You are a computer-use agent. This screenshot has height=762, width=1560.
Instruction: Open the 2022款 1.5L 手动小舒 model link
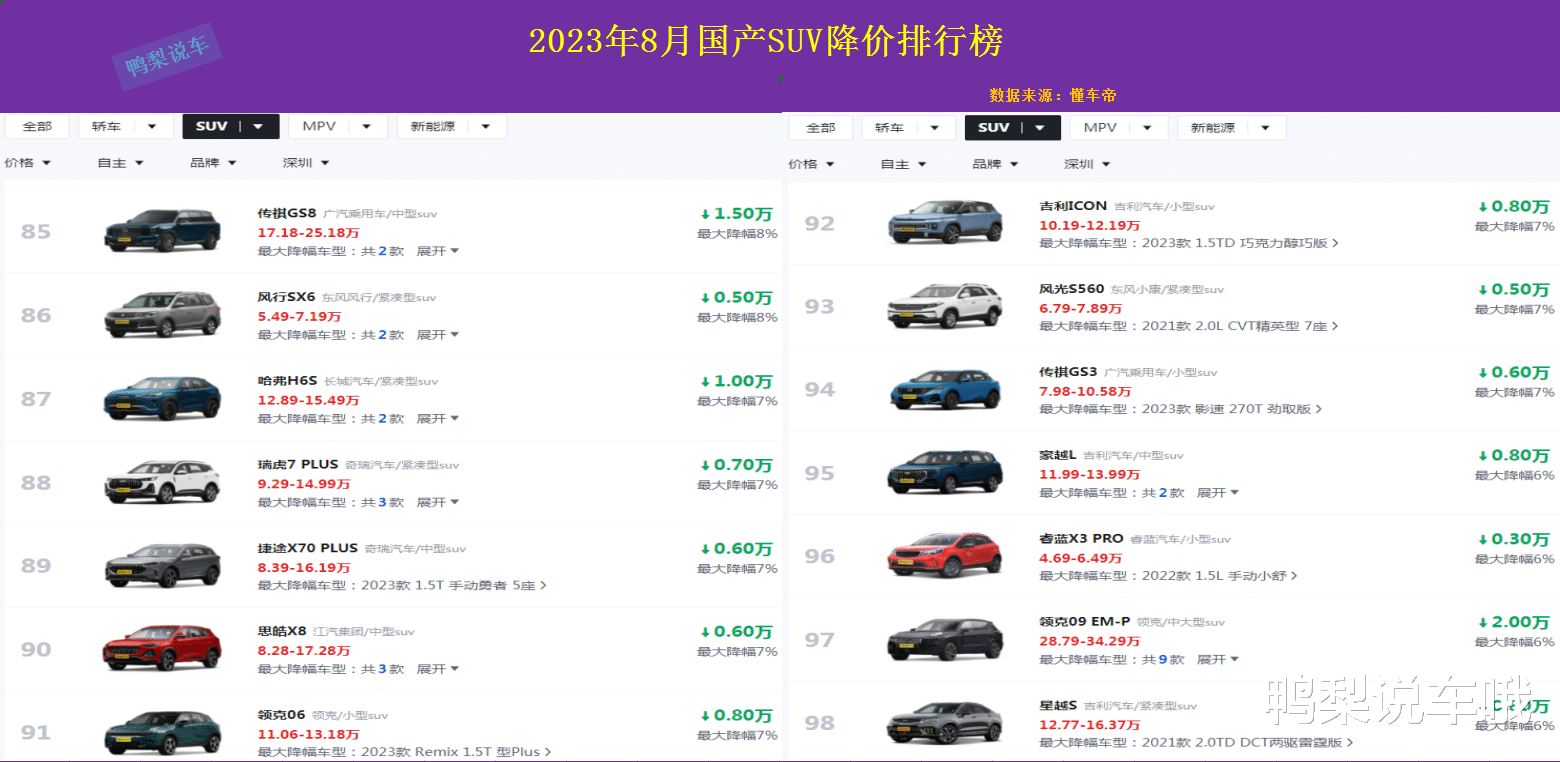(1220, 576)
